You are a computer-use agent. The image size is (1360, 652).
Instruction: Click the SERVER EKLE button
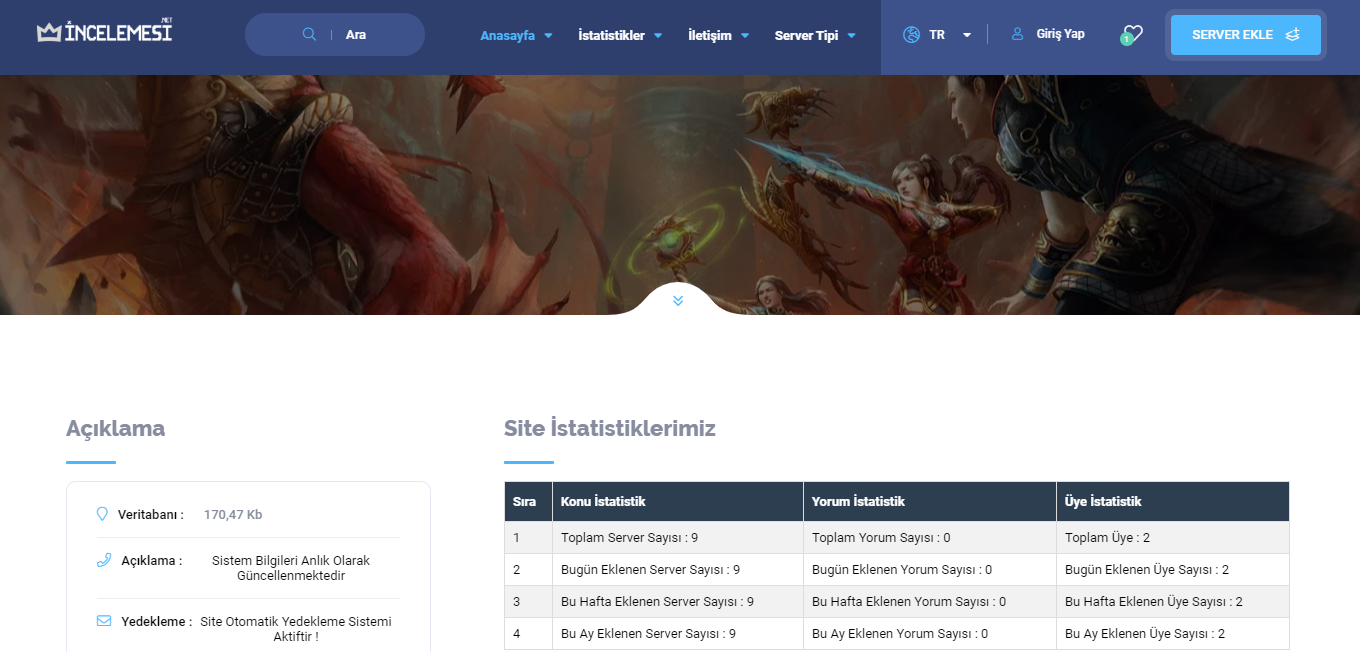point(1246,35)
